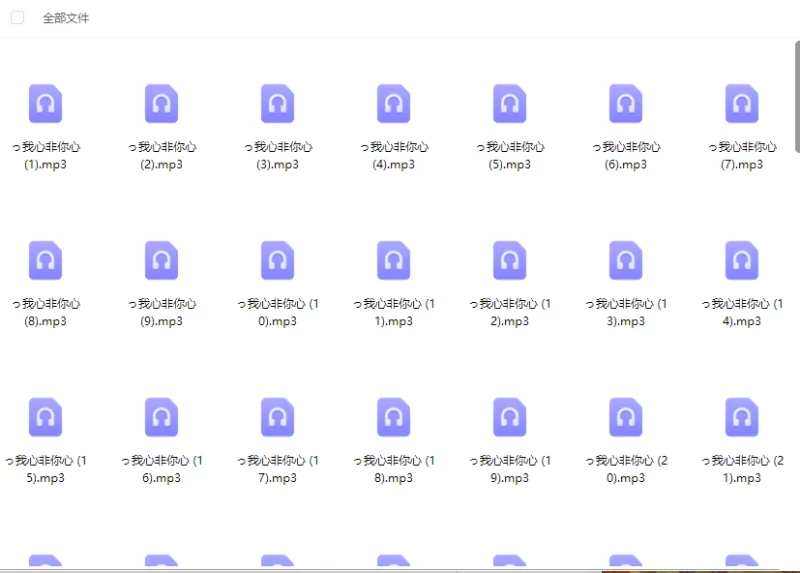
Task: Select audio icon of 我心非你心 (2).mp3
Action: tap(161, 104)
